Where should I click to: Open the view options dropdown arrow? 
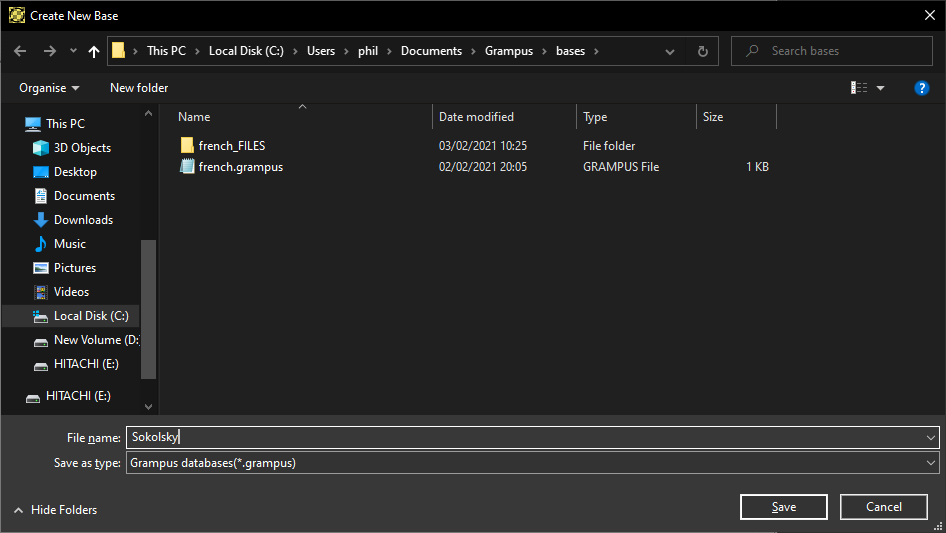point(880,88)
